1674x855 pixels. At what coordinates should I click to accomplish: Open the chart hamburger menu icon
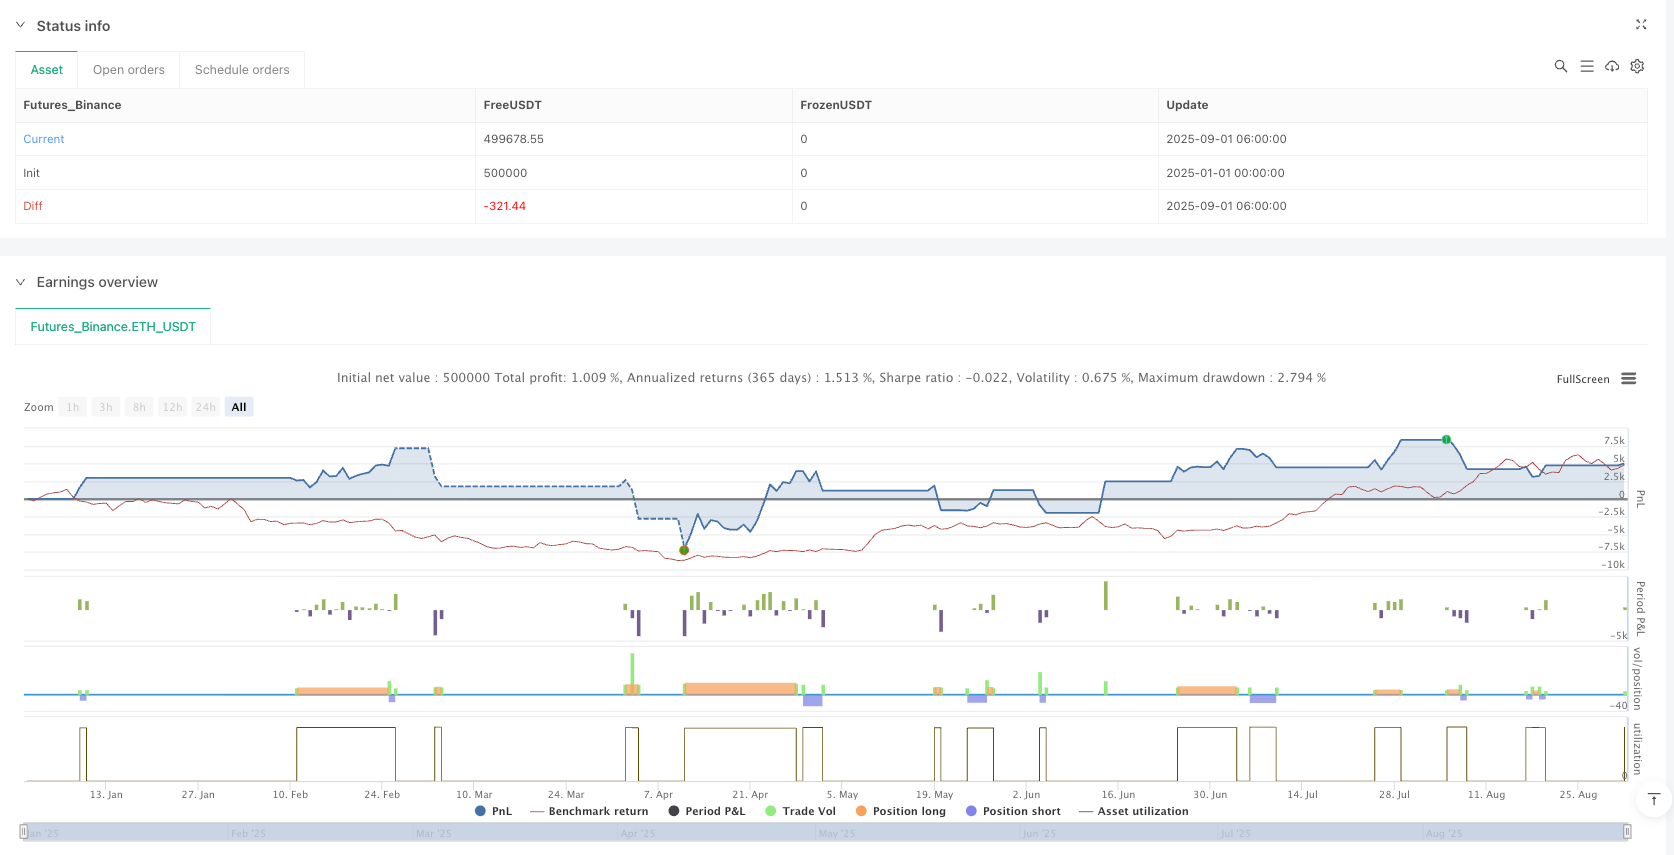click(x=1629, y=379)
